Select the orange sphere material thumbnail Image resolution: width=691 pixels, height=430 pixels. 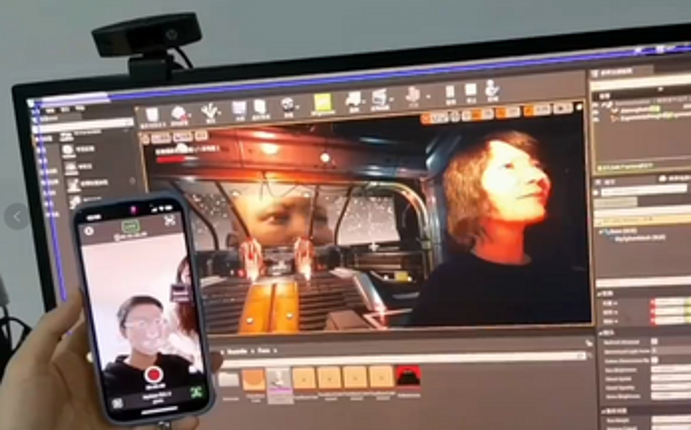tap(255, 379)
